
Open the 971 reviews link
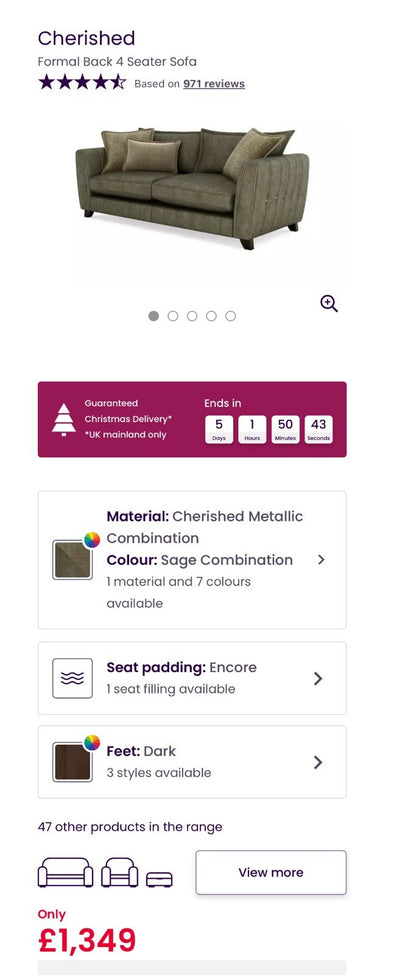(x=214, y=84)
